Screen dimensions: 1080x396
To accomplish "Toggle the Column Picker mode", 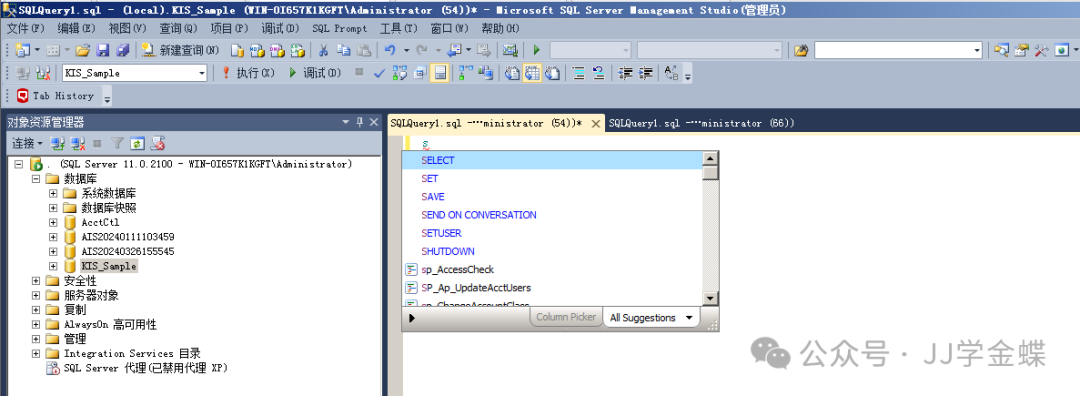I will (x=565, y=317).
